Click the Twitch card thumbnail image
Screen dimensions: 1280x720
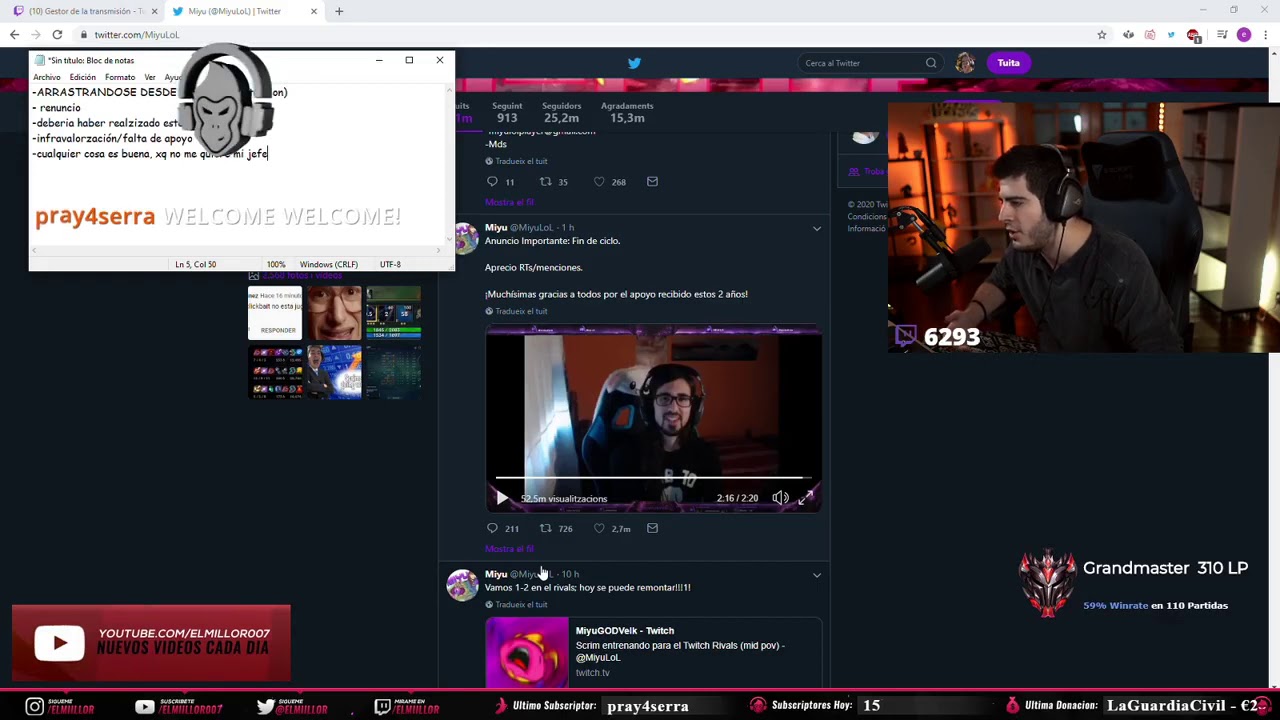[526, 652]
